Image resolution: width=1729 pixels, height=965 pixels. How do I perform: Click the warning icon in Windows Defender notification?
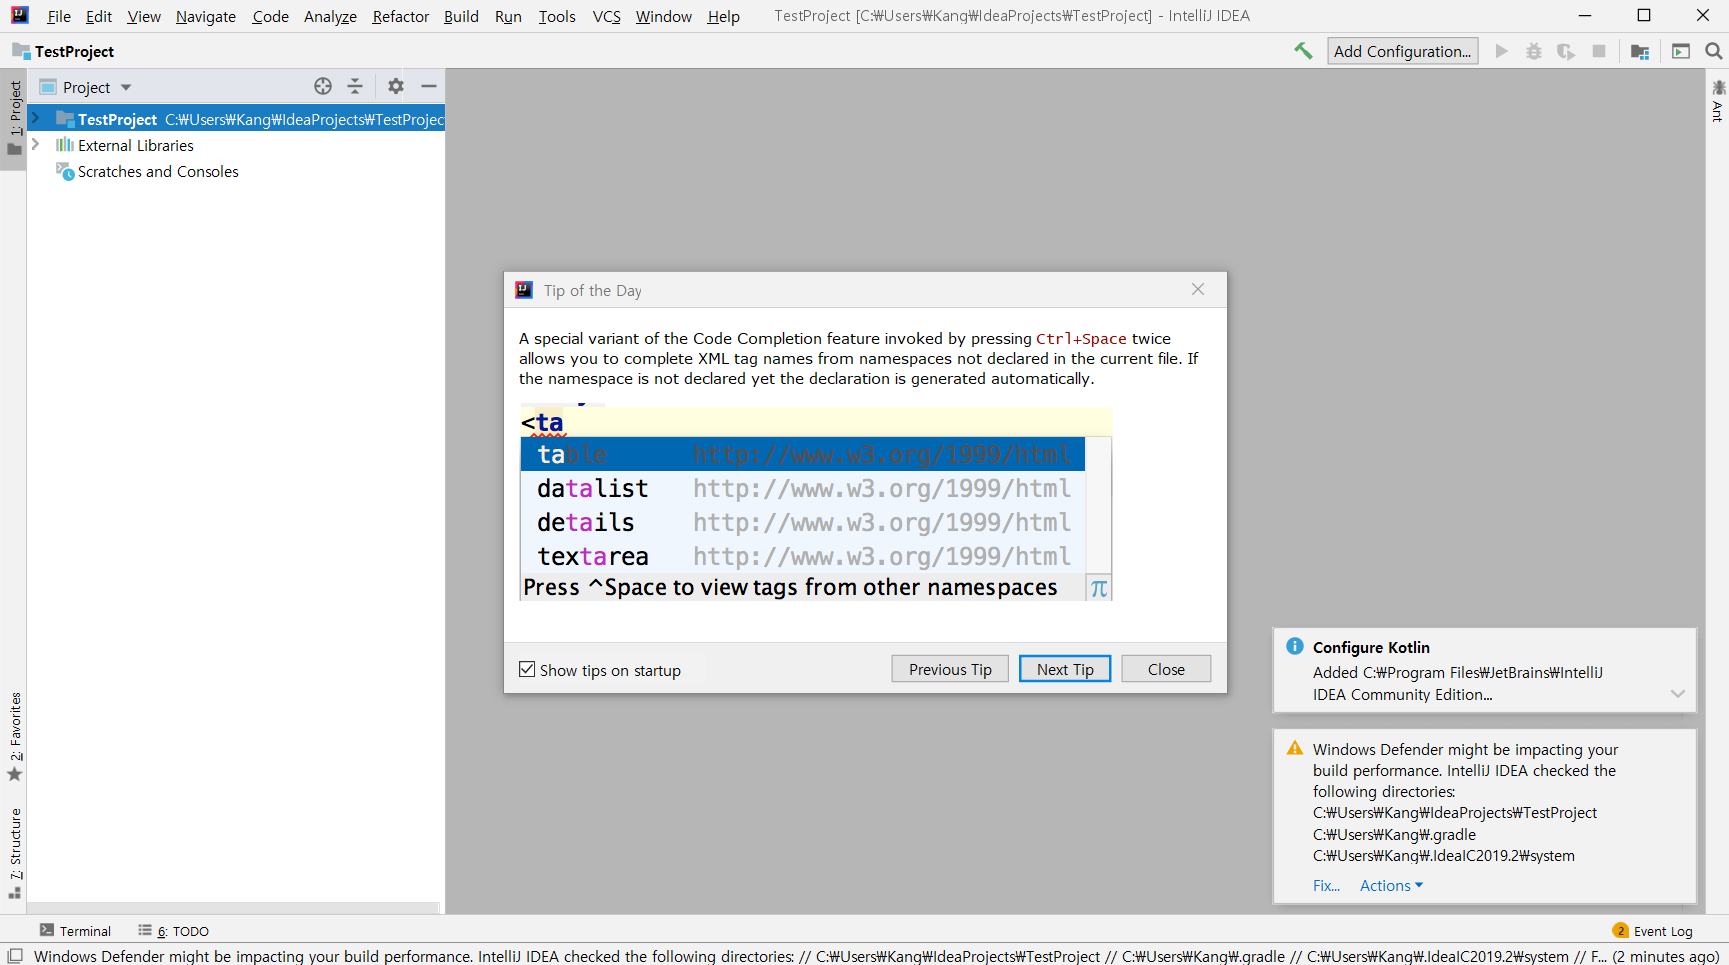[1295, 748]
